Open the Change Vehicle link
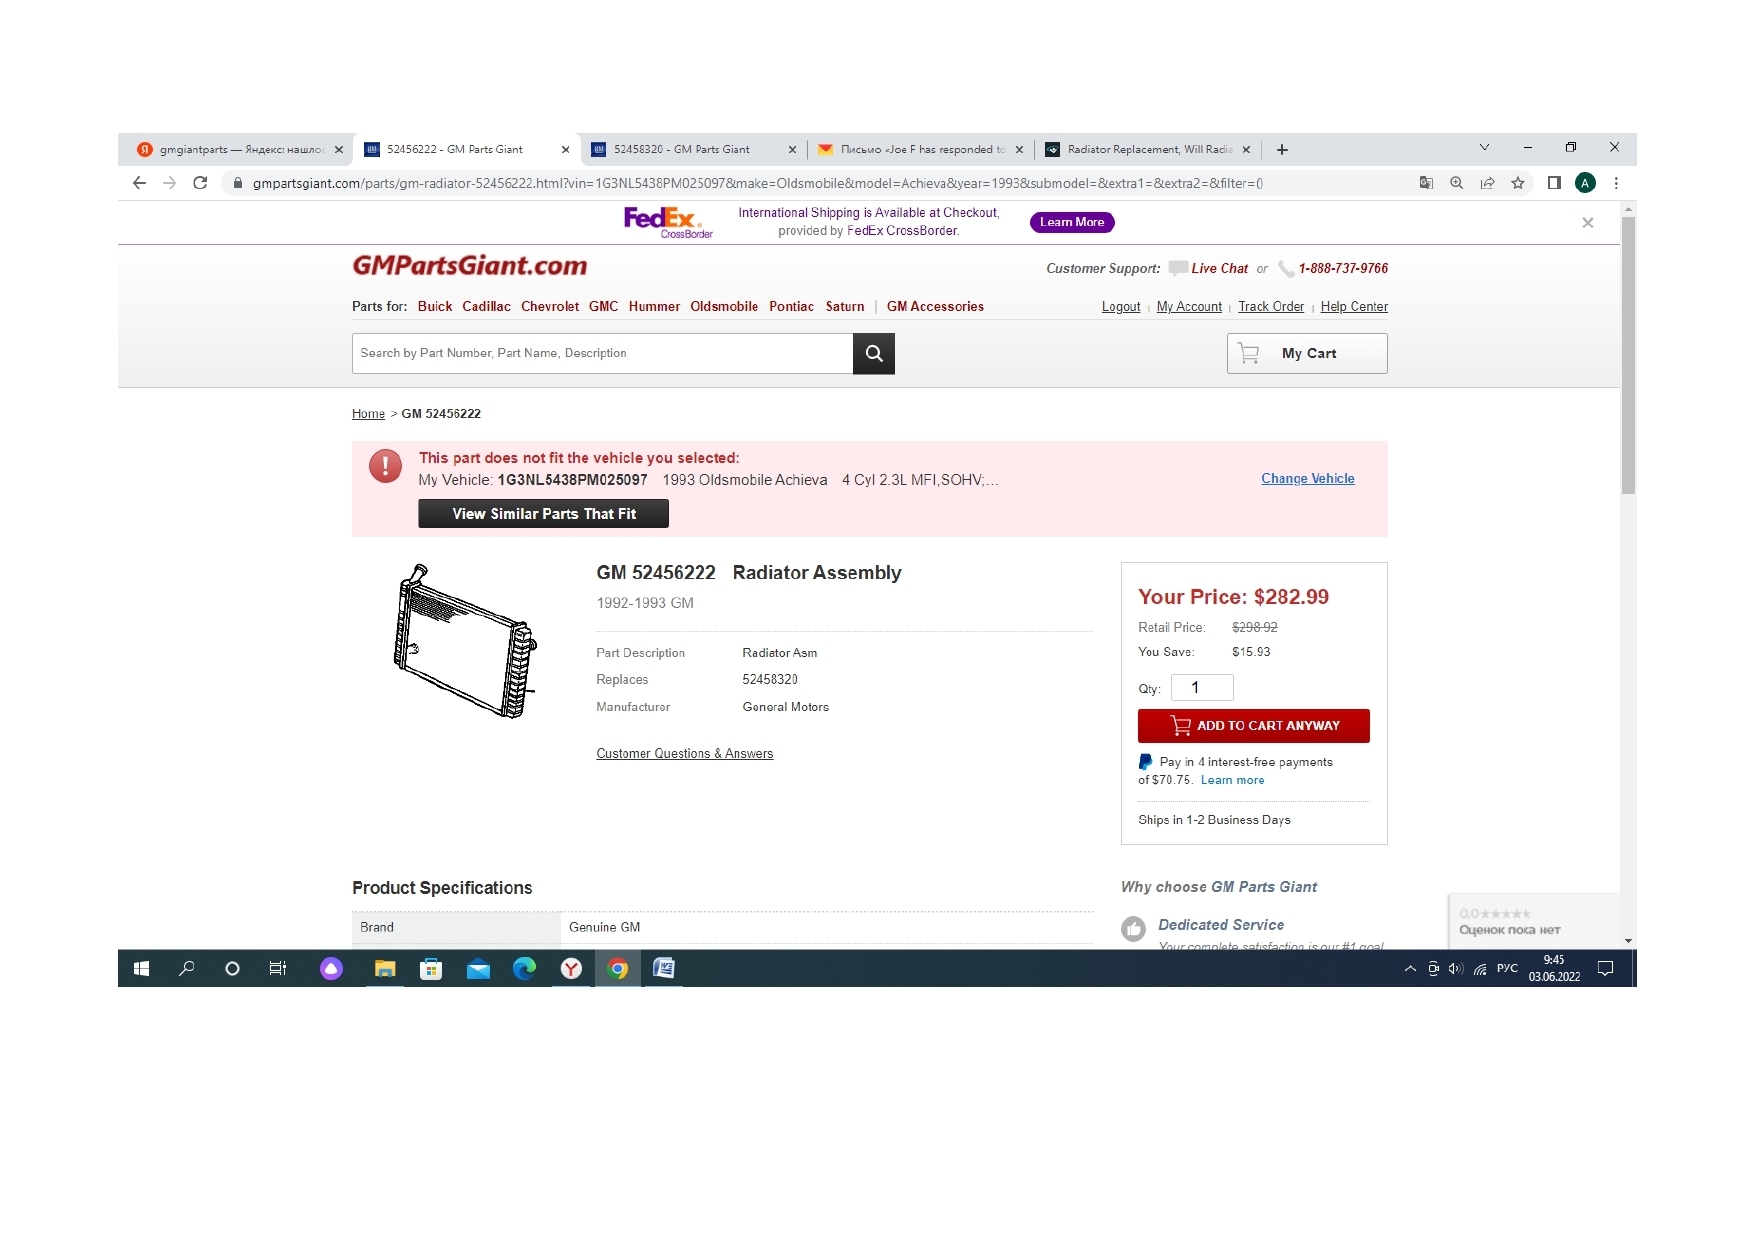Viewport: 1755px width, 1241px height. [1307, 479]
